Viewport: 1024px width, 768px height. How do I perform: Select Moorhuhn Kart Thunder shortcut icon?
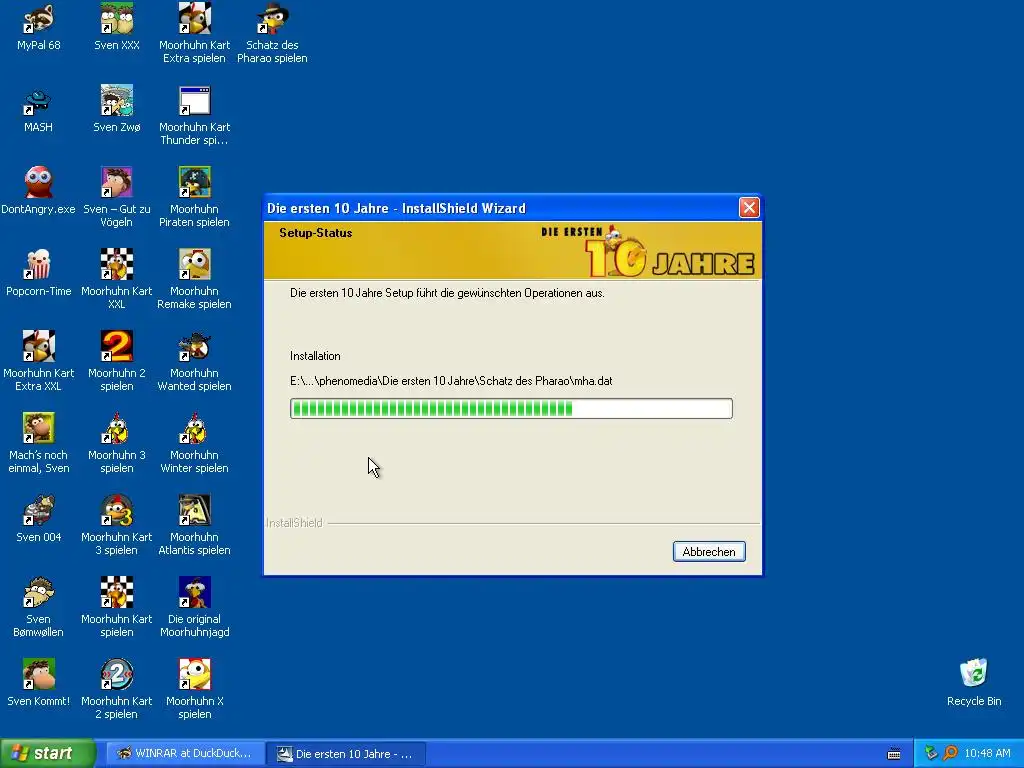point(195,116)
